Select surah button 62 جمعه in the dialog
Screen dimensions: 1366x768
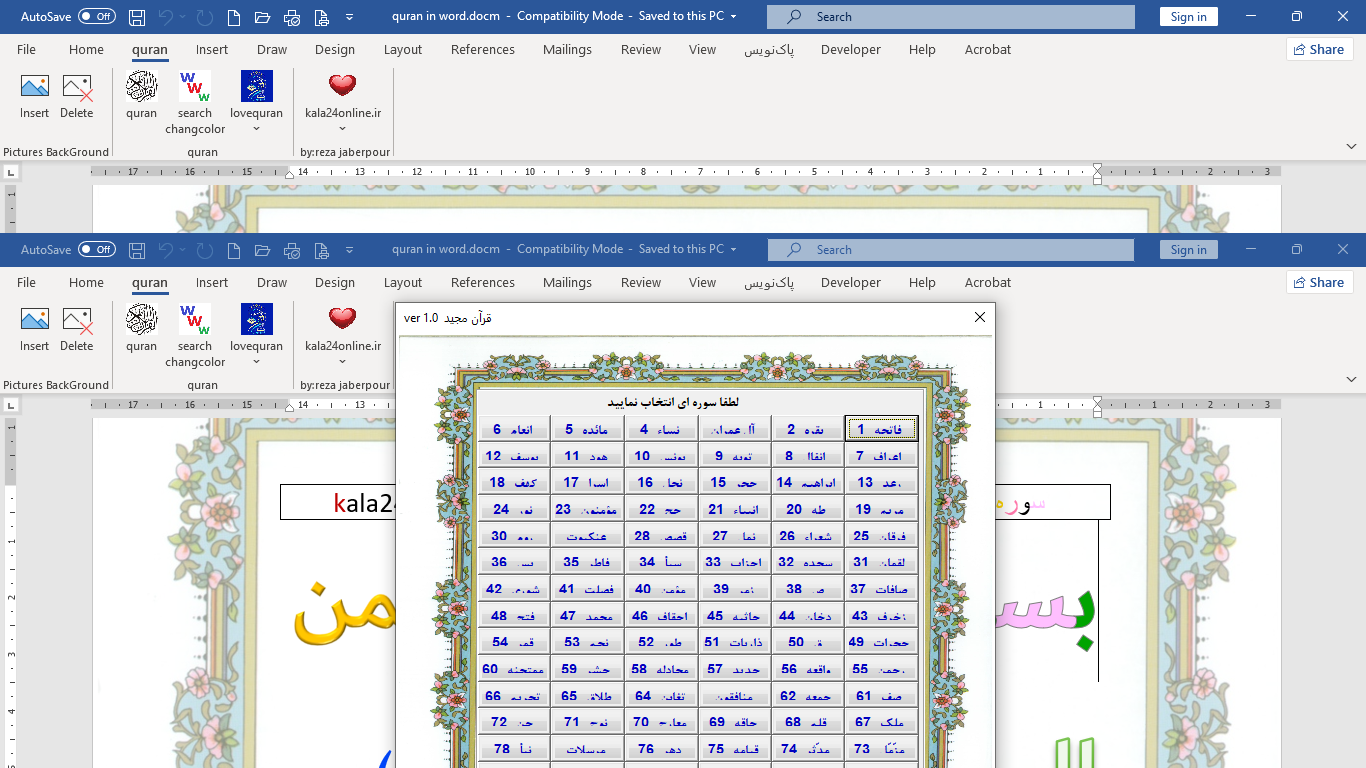[x=807, y=696]
